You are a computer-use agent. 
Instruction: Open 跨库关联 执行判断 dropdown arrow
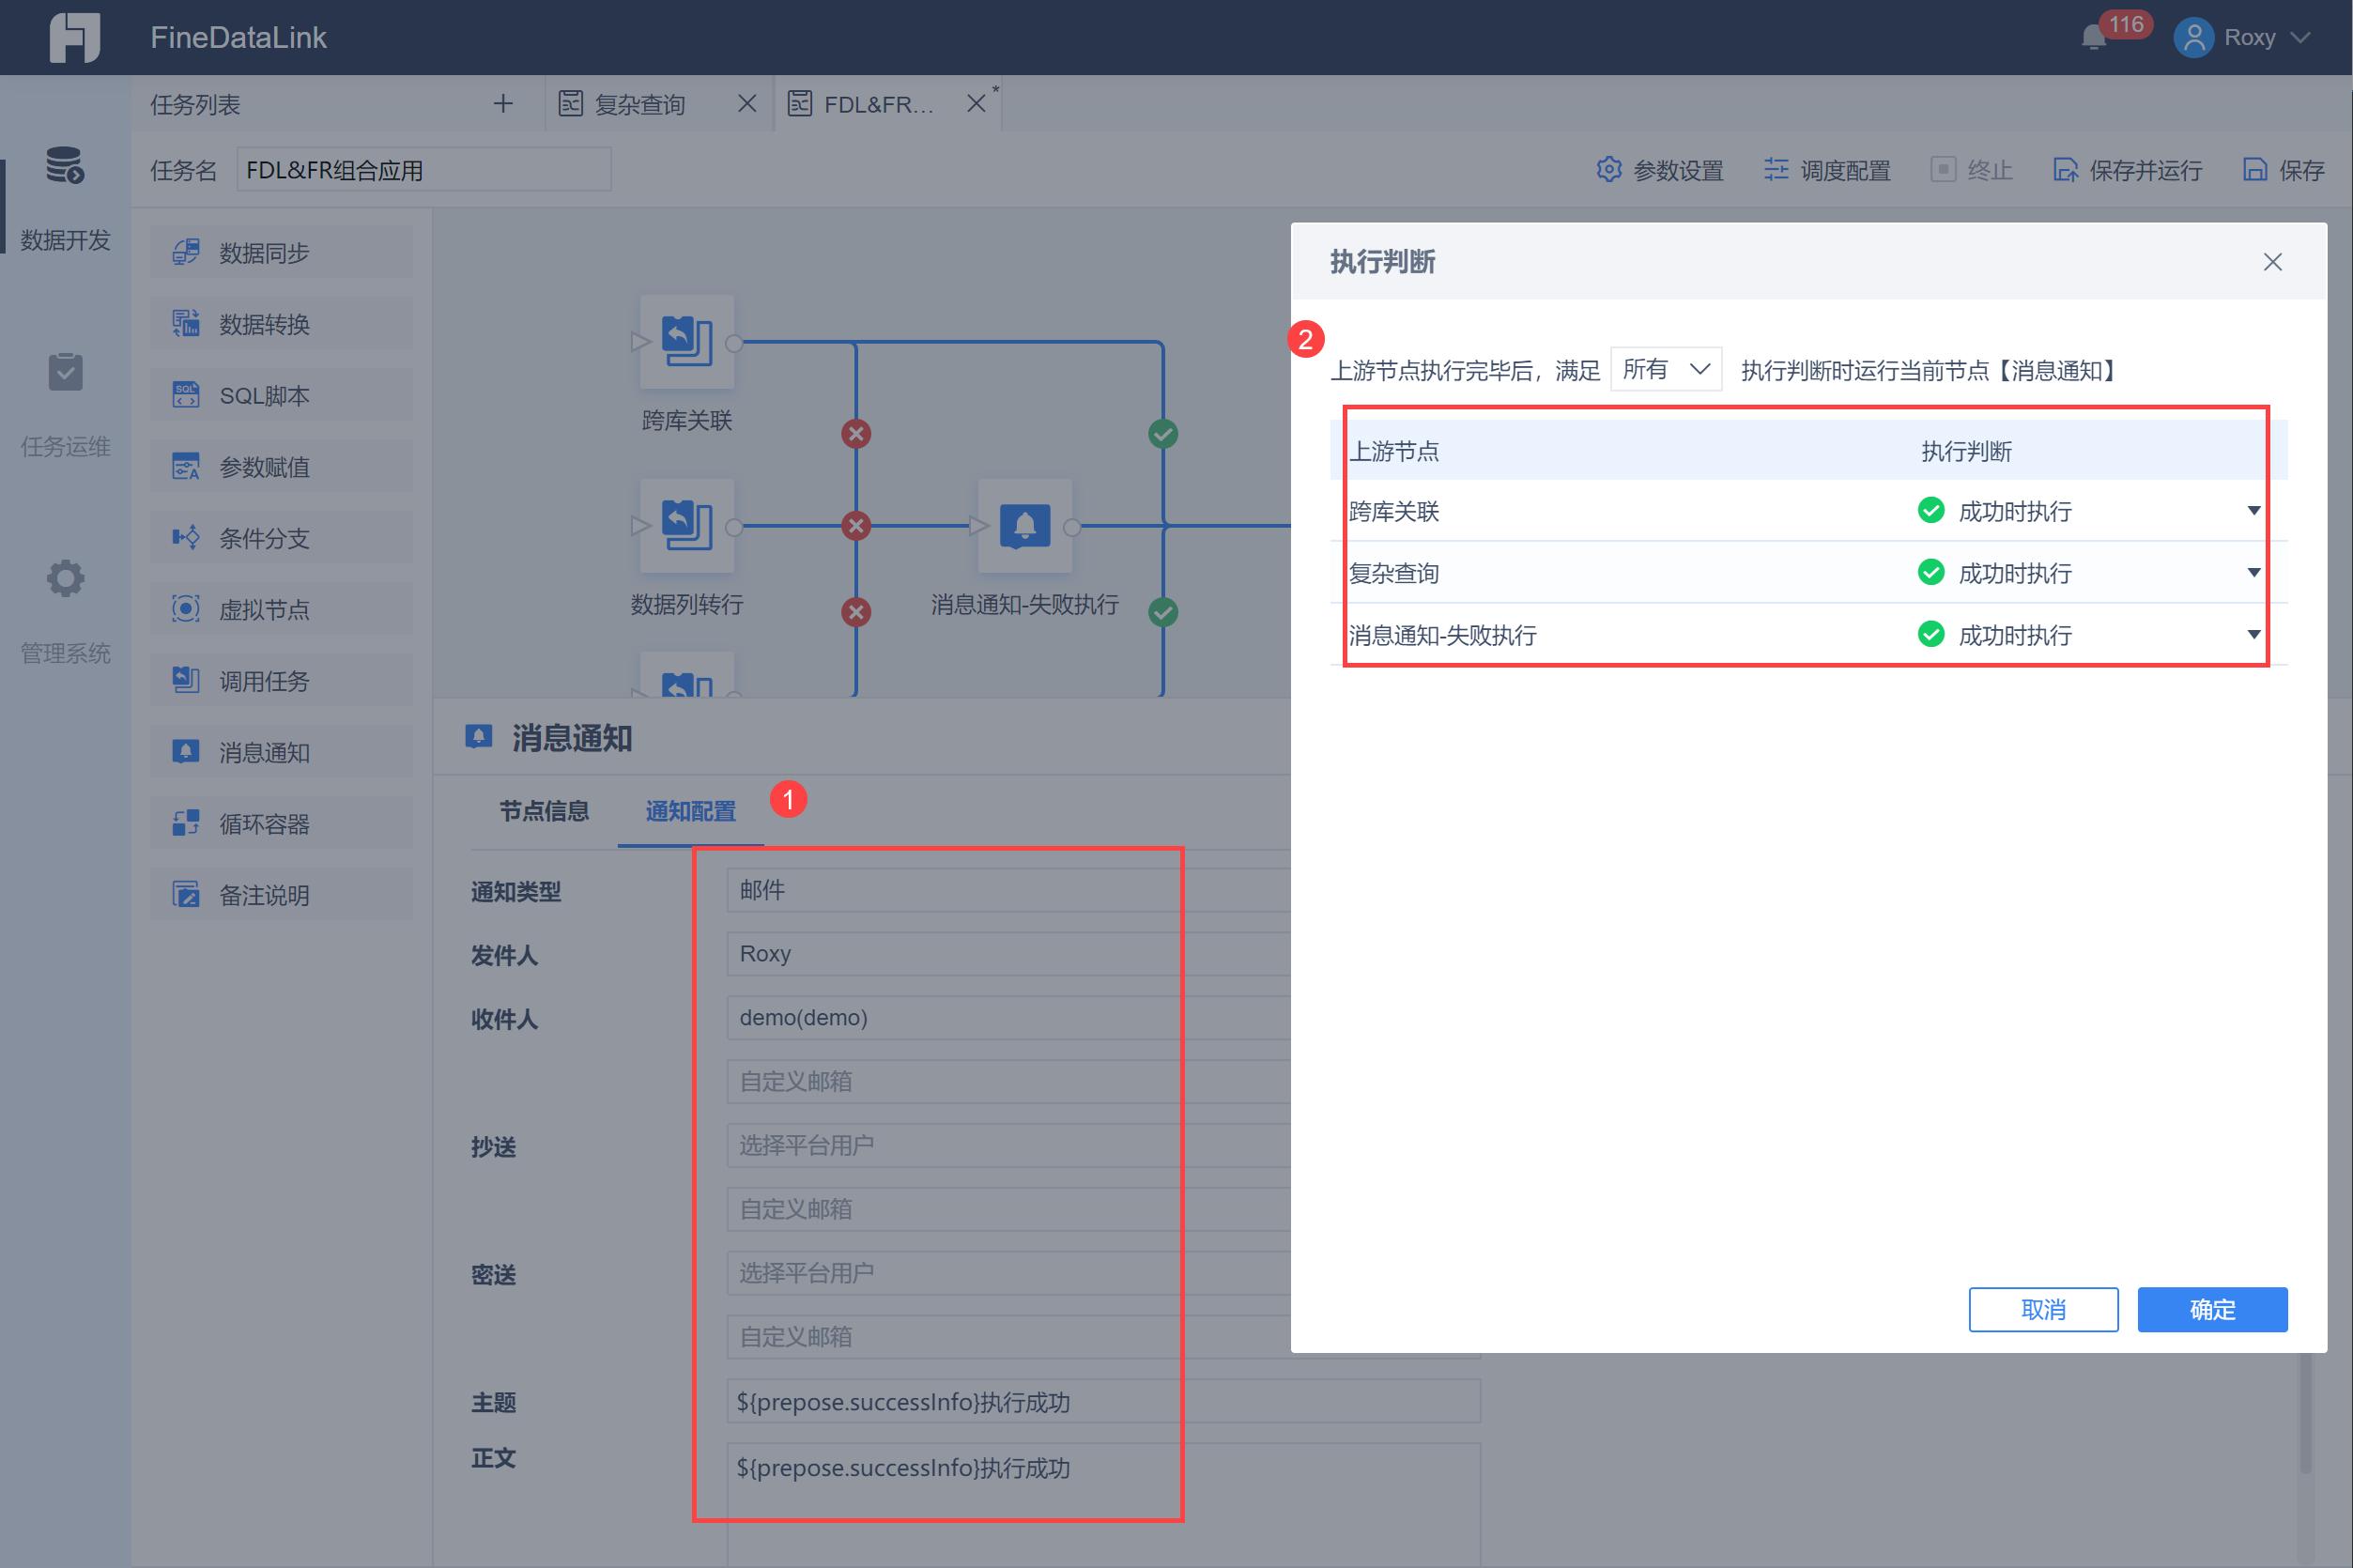pyautogui.click(x=2253, y=511)
